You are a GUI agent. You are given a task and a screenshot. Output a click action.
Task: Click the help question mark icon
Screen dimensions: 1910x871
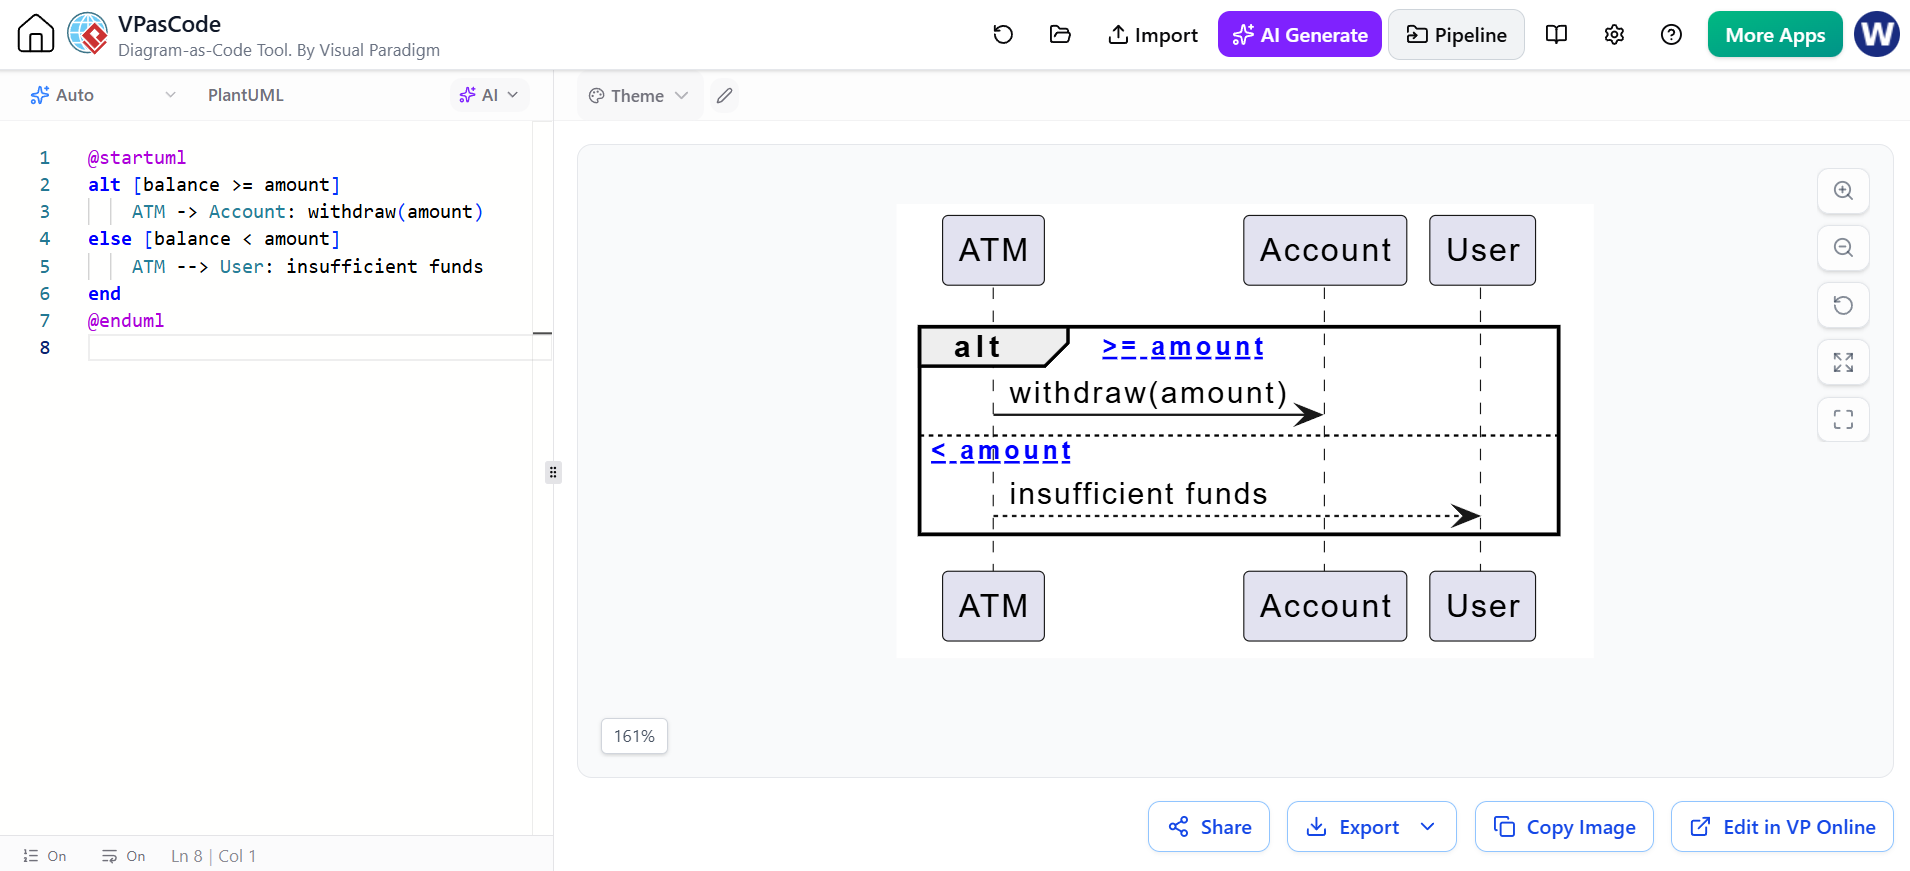click(x=1671, y=35)
